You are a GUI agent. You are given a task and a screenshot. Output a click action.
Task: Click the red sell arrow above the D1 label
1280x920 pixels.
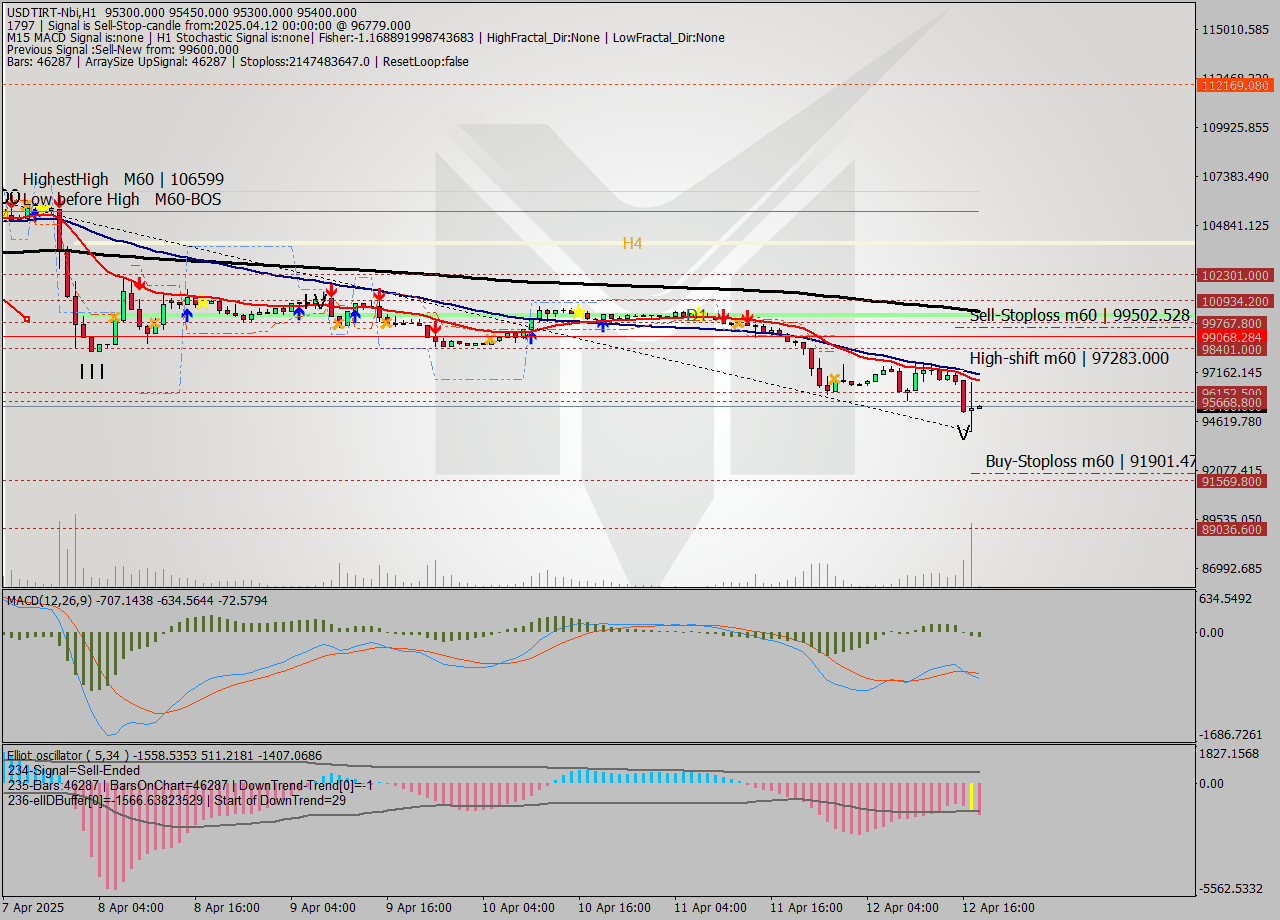[723, 315]
